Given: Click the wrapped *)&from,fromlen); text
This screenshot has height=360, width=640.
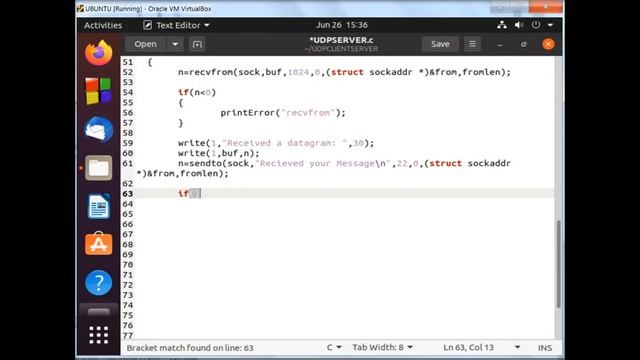Looking at the screenshot, I should [x=182, y=173].
